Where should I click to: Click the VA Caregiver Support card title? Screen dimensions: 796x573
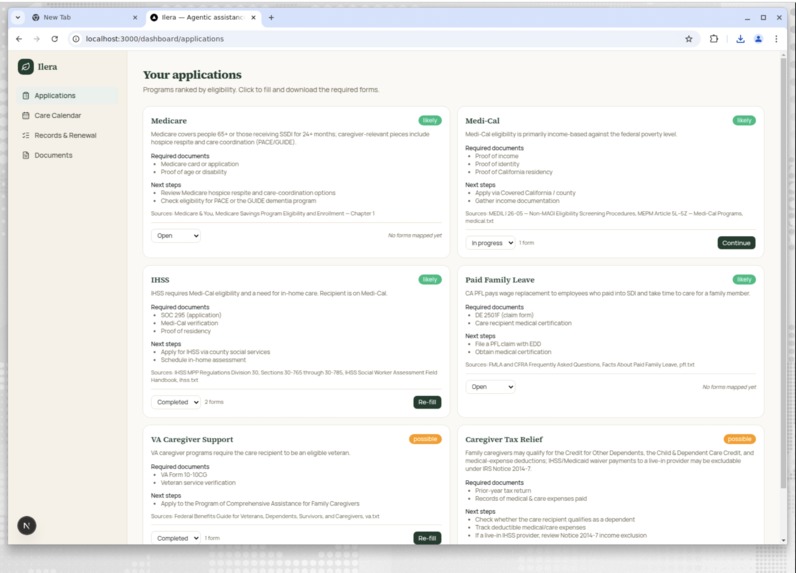point(192,440)
